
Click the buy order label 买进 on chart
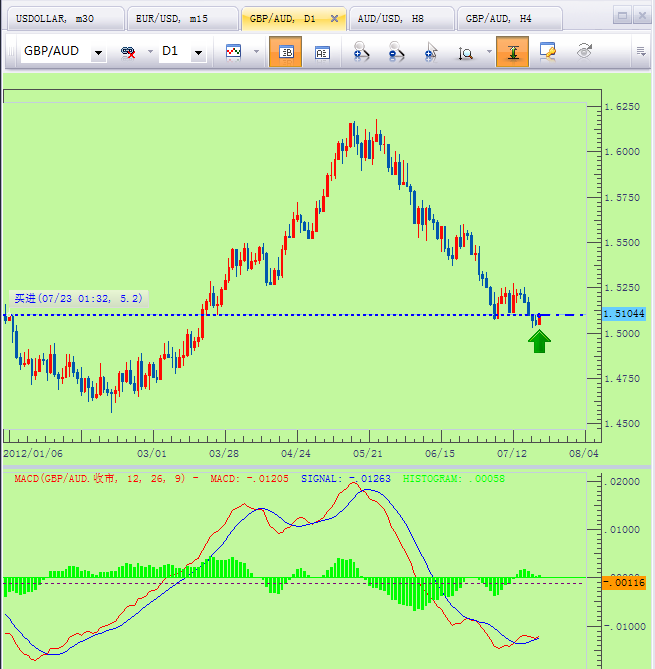point(78,298)
